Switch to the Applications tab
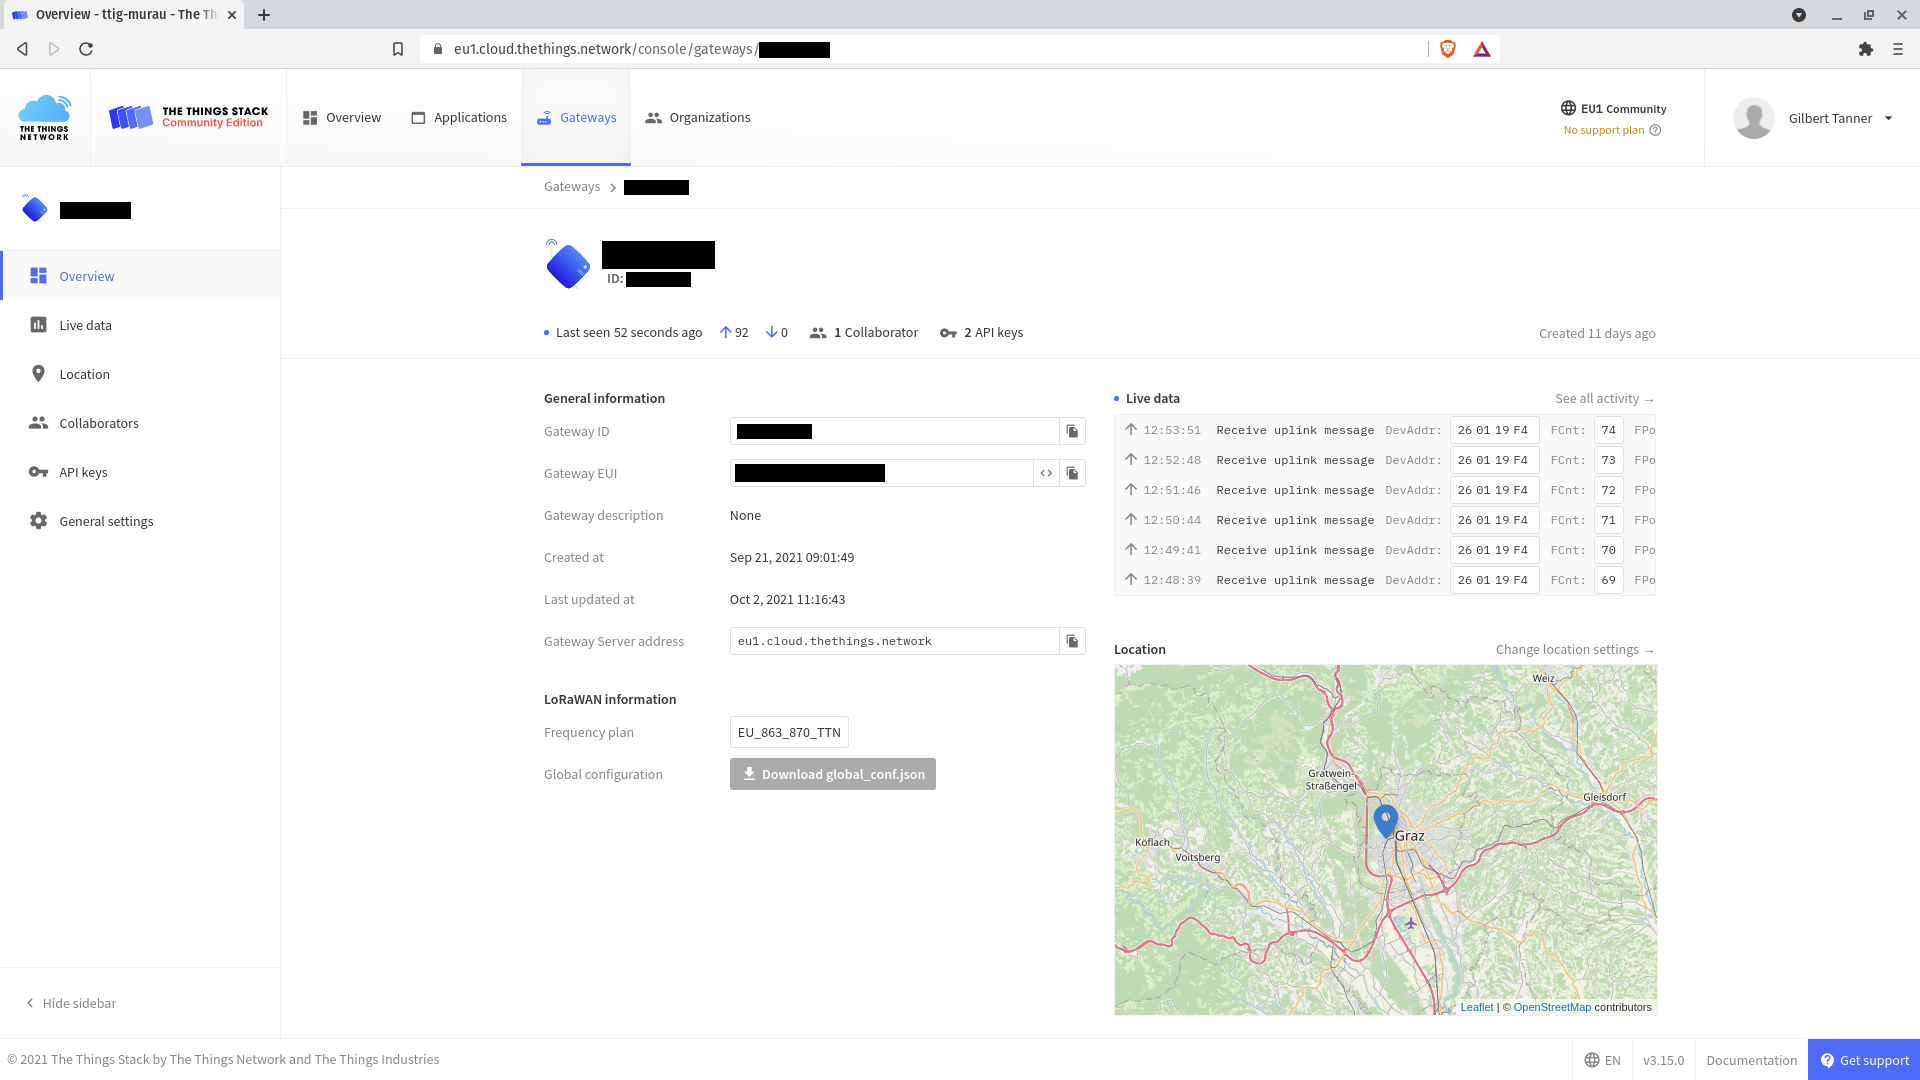The height and width of the screenshot is (1080, 1920). [459, 118]
